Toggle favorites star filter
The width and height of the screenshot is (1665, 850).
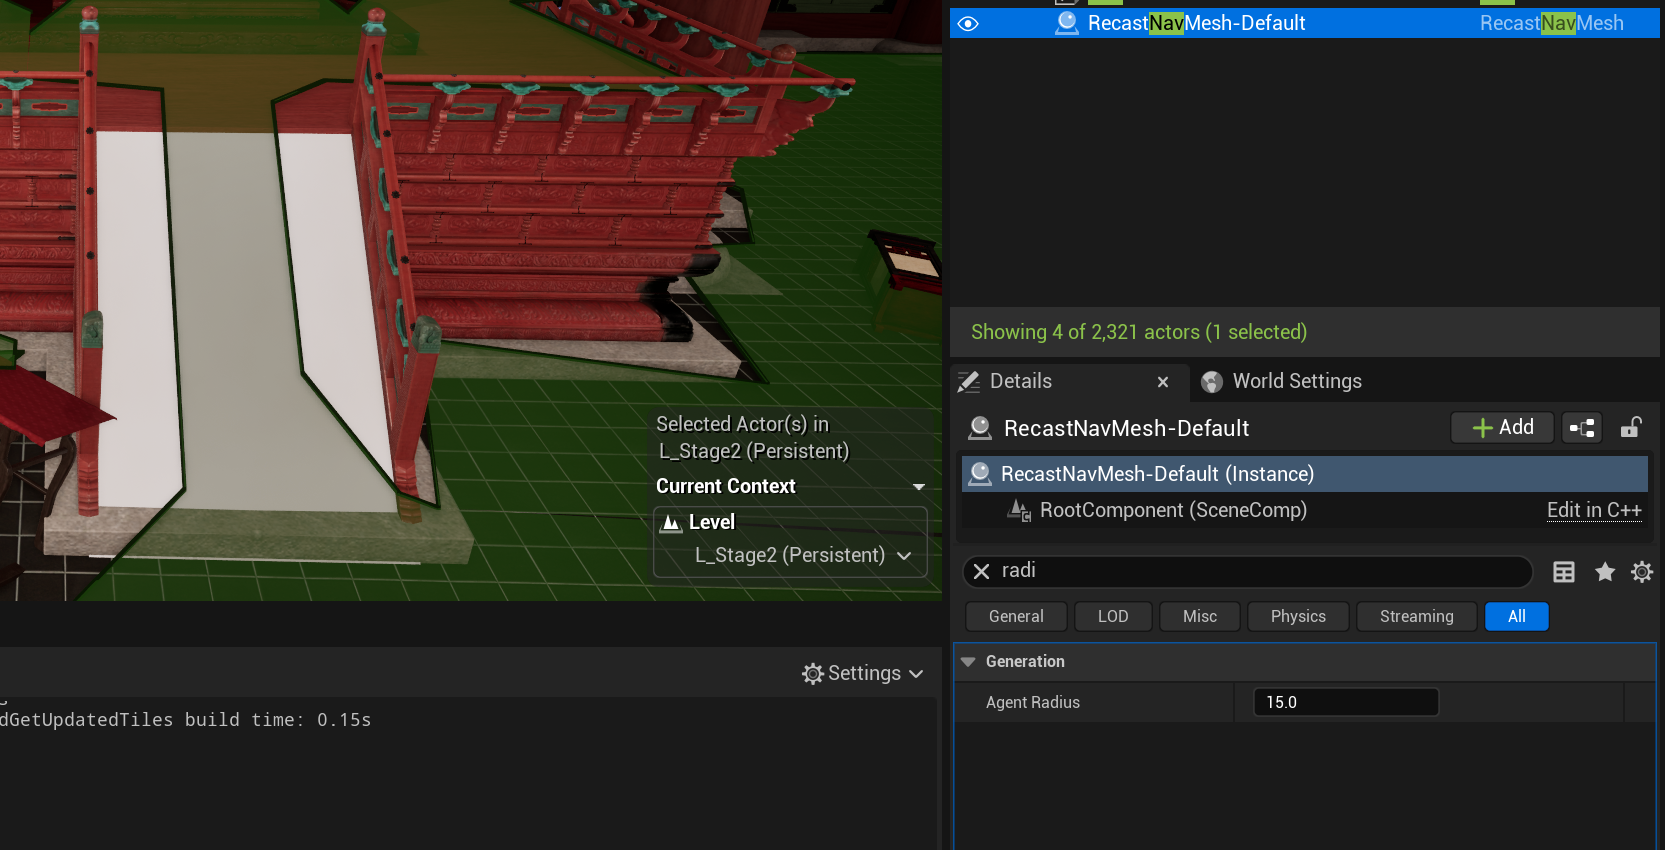(1605, 572)
